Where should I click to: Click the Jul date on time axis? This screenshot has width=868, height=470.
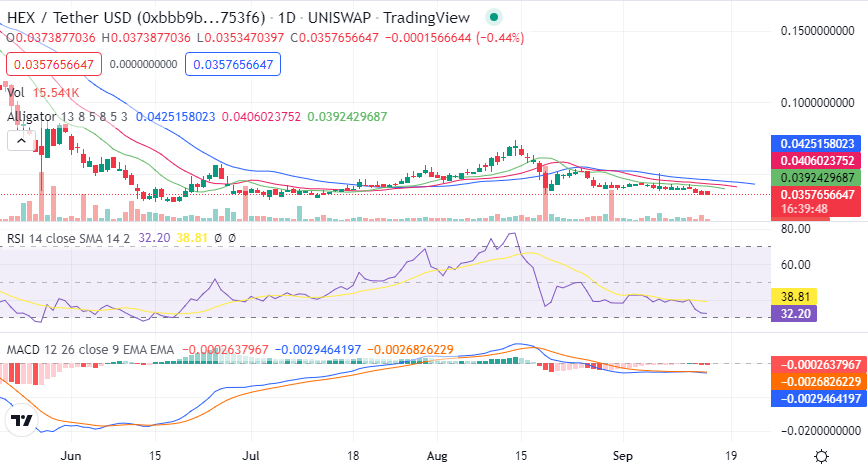coord(251,456)
